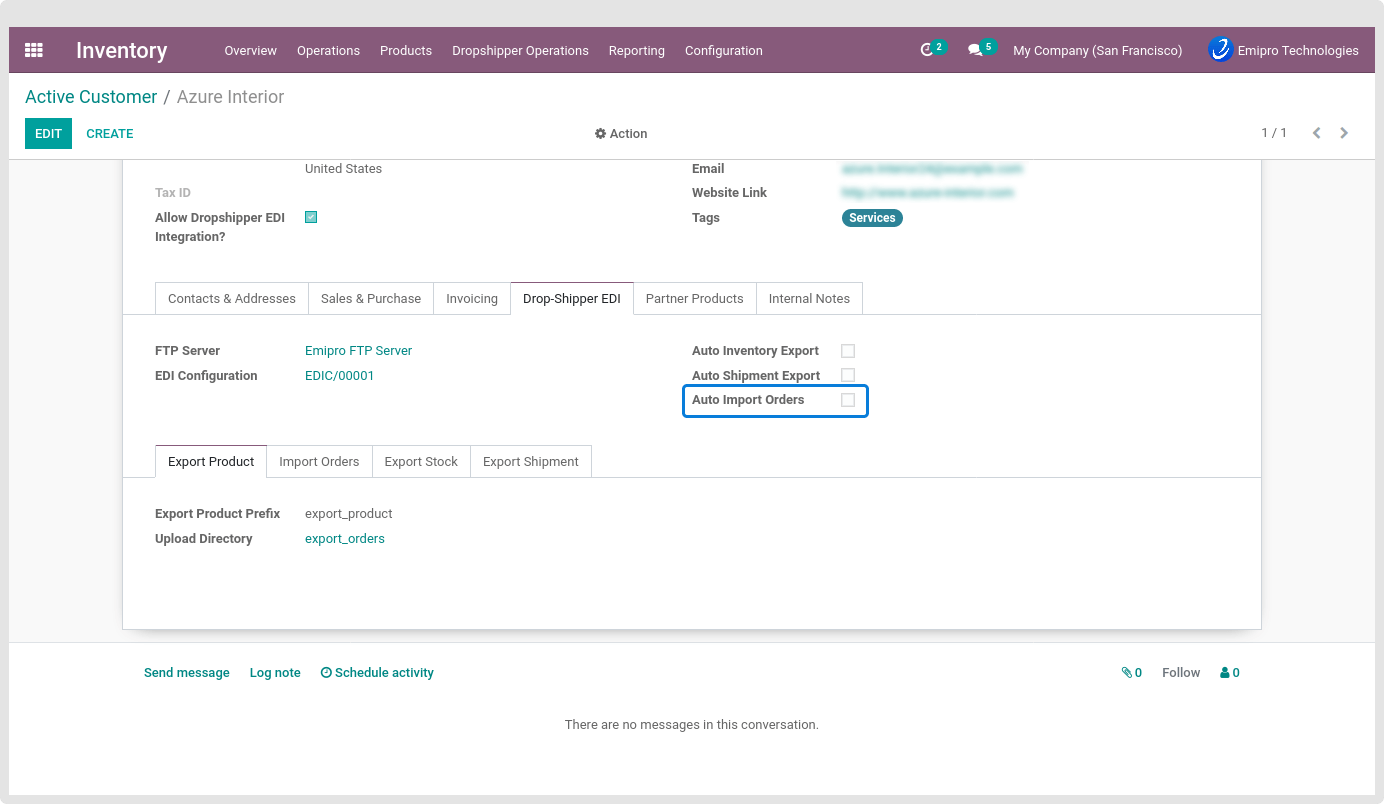The width and height of the screenshot is (1384, 804).
Task: Switch to the Partner Products tab
Action: 694,299
